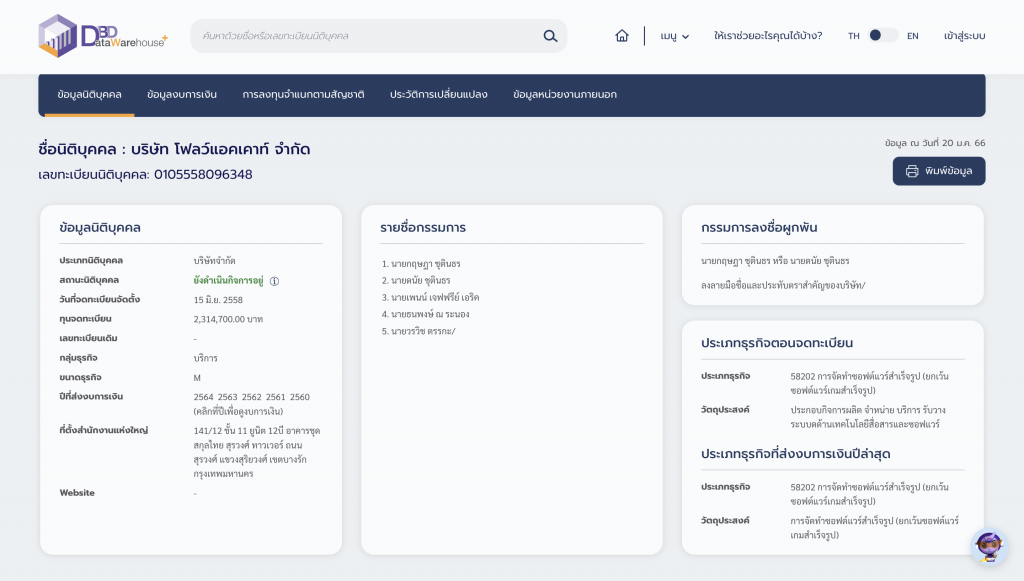Open the ข้อมูลหน่วยงานภายนอก tab
The image size is (1024, 581).
565,95
